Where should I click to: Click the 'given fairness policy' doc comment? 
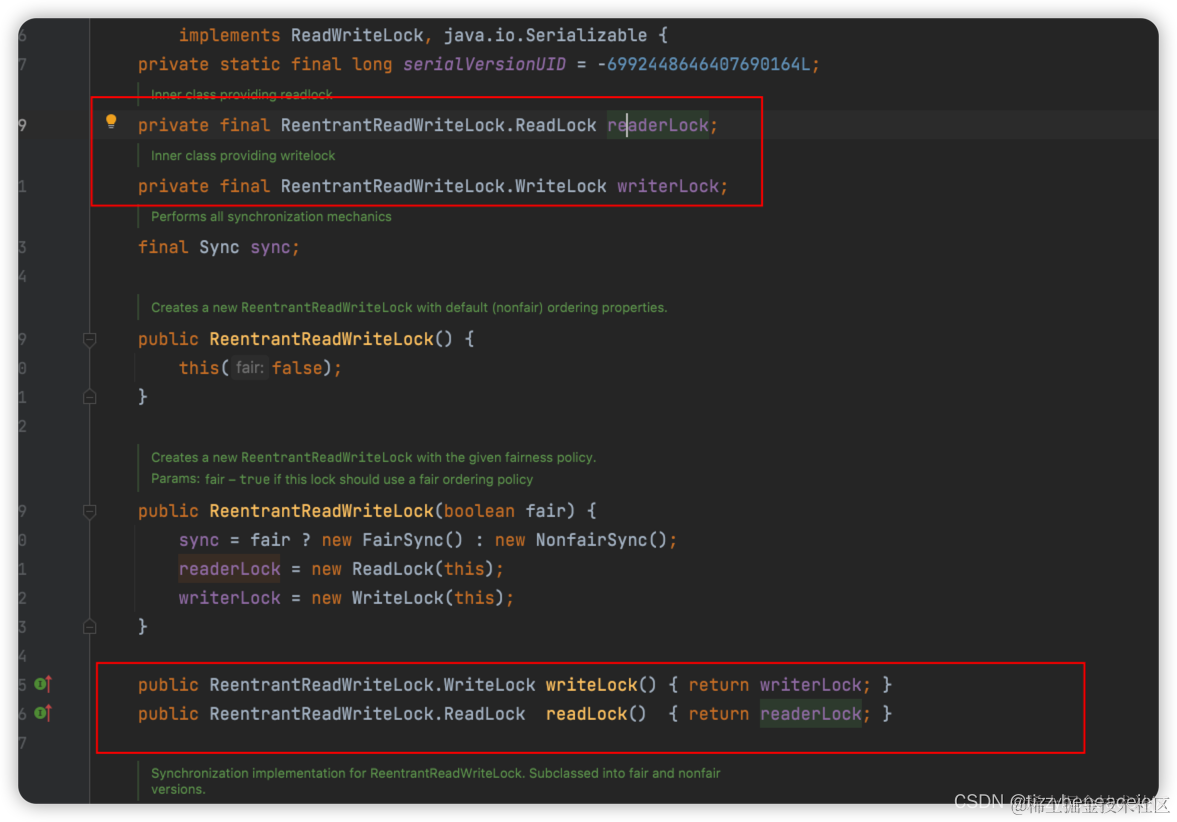click(x=374, y=458)
